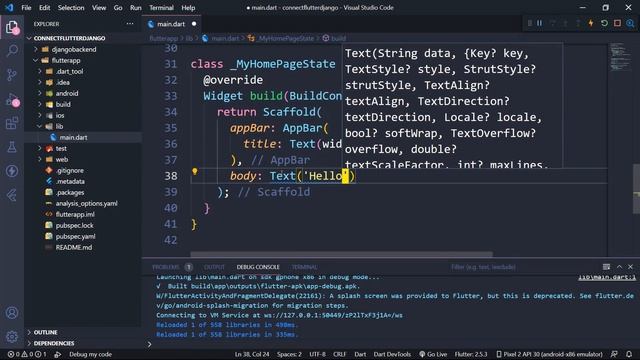640x360 pixels.
Task: Open the Help menu
Action: (188, 7)
